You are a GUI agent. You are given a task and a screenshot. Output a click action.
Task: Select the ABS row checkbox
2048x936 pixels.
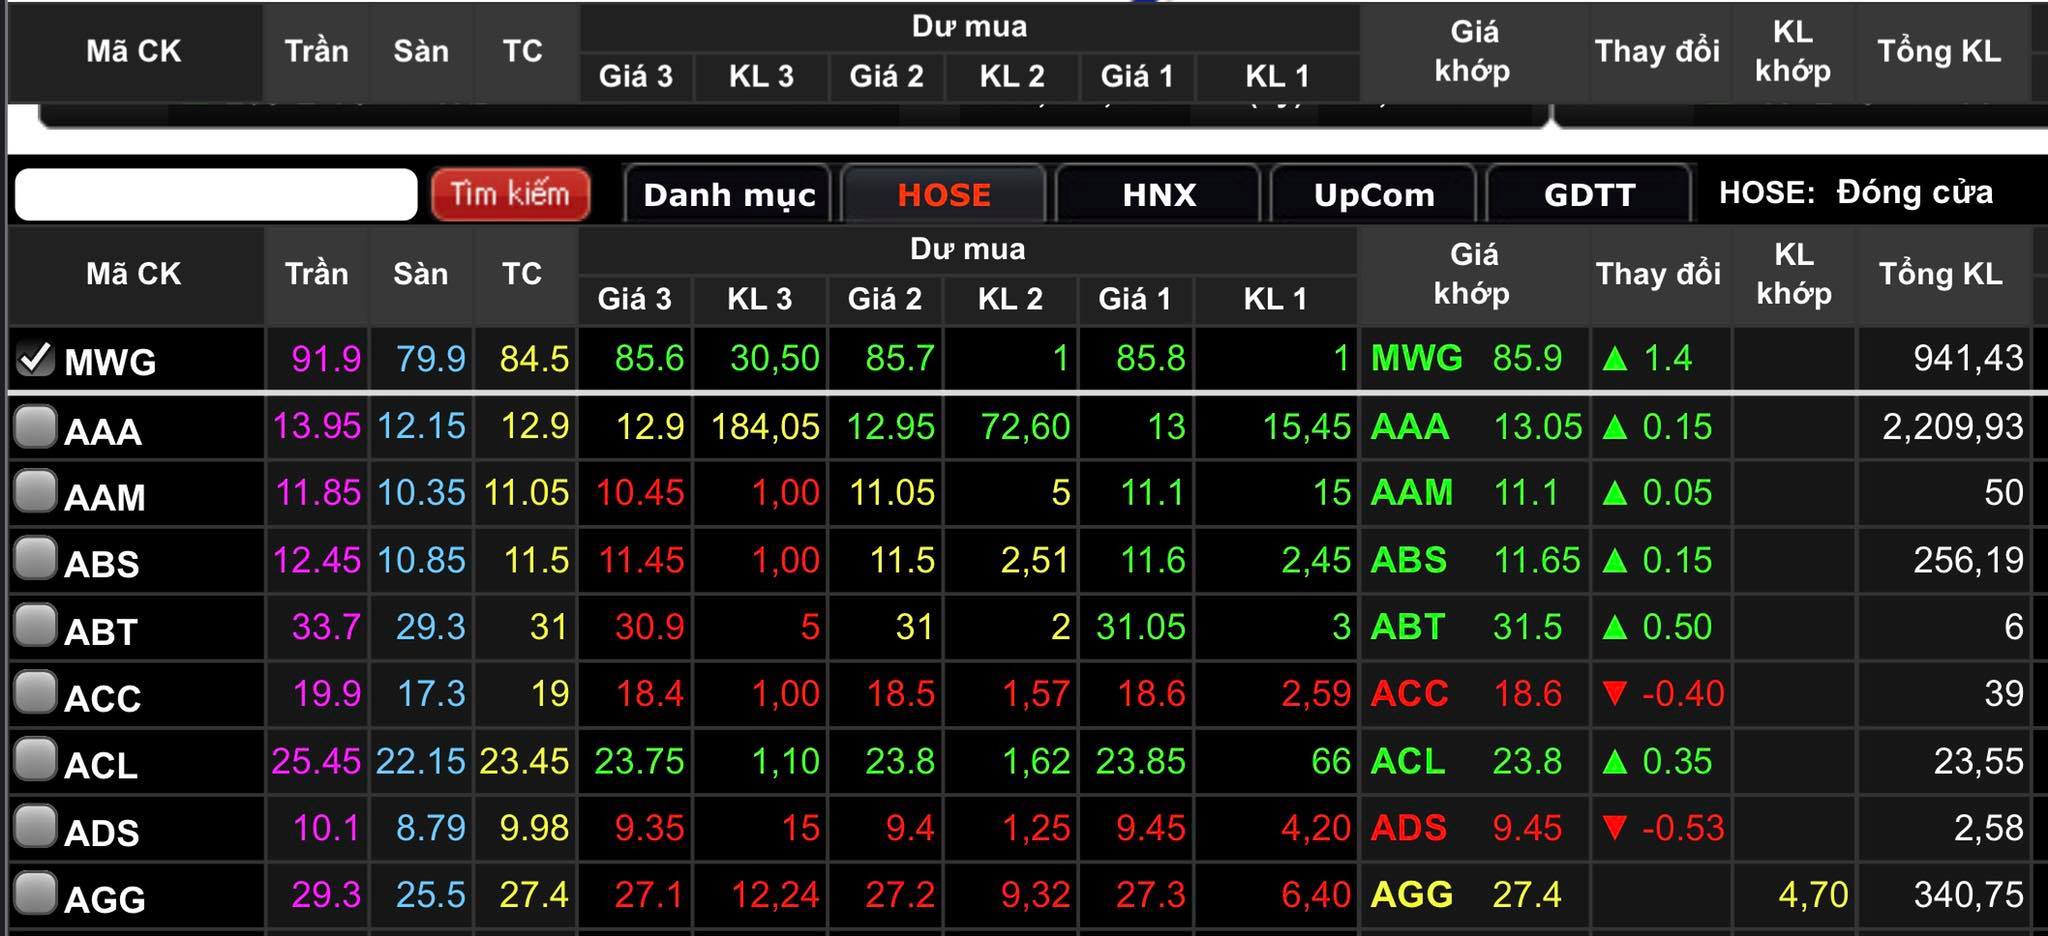pyautogui.click(x=35, y=558)
